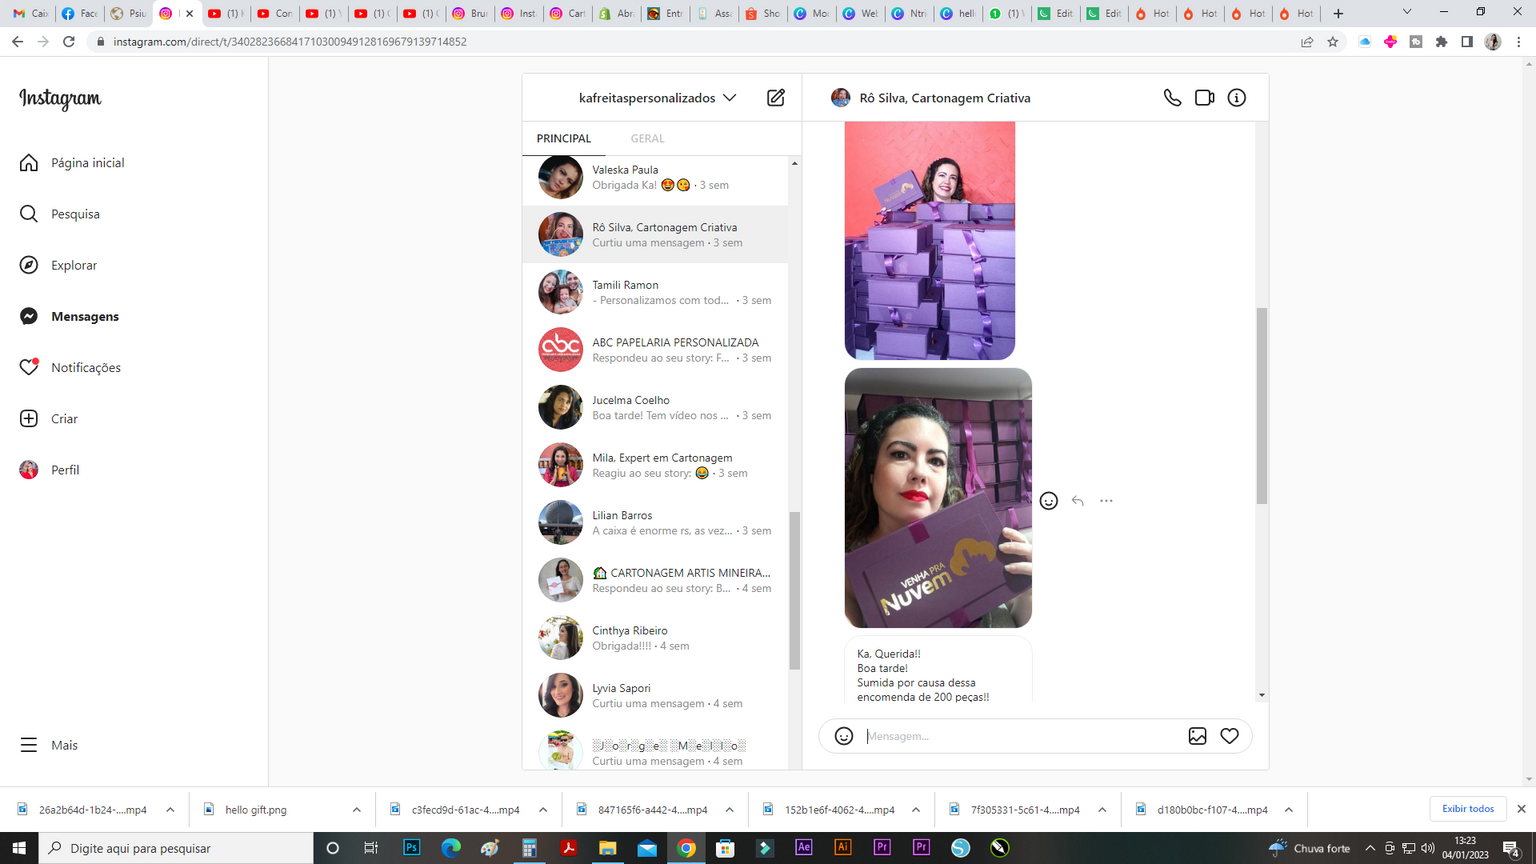Screen dimensions: 1536x864
Task: Open conversation info details icon
Action: coord(1237,98)
